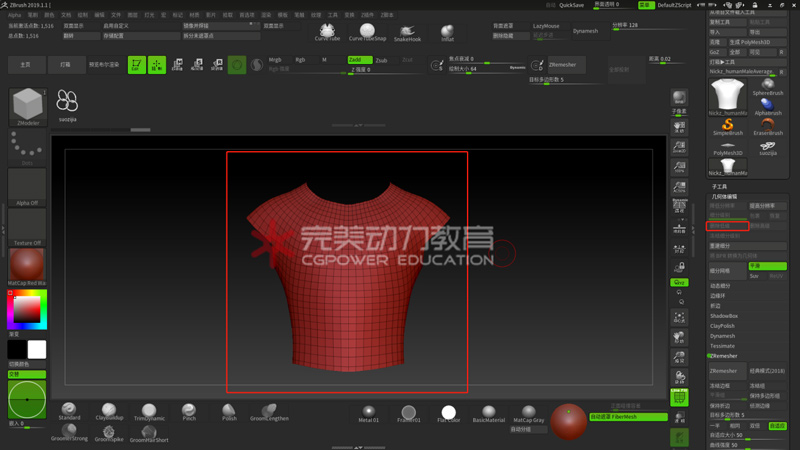Select the GroomSpike brush
The image size is (800, 450).
point(109,433)
